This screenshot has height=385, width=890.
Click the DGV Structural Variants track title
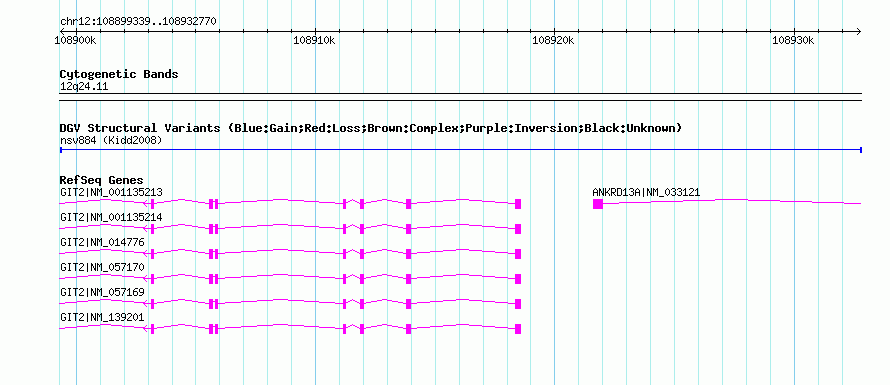[371, 128]
